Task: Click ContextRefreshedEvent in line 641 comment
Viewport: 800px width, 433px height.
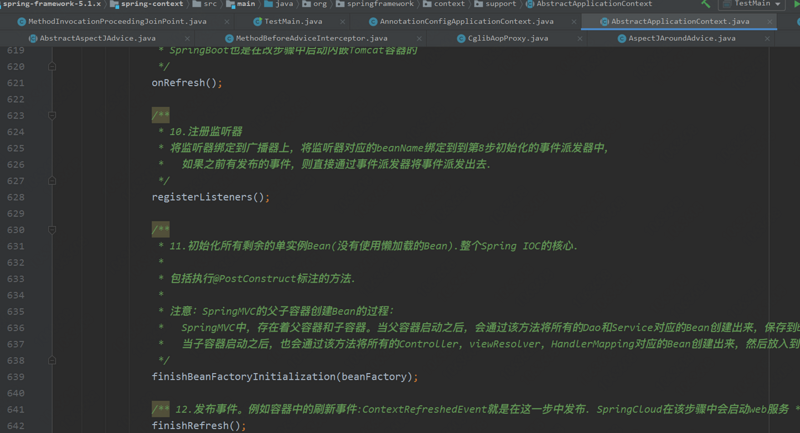Action: [x=424, y=409]
